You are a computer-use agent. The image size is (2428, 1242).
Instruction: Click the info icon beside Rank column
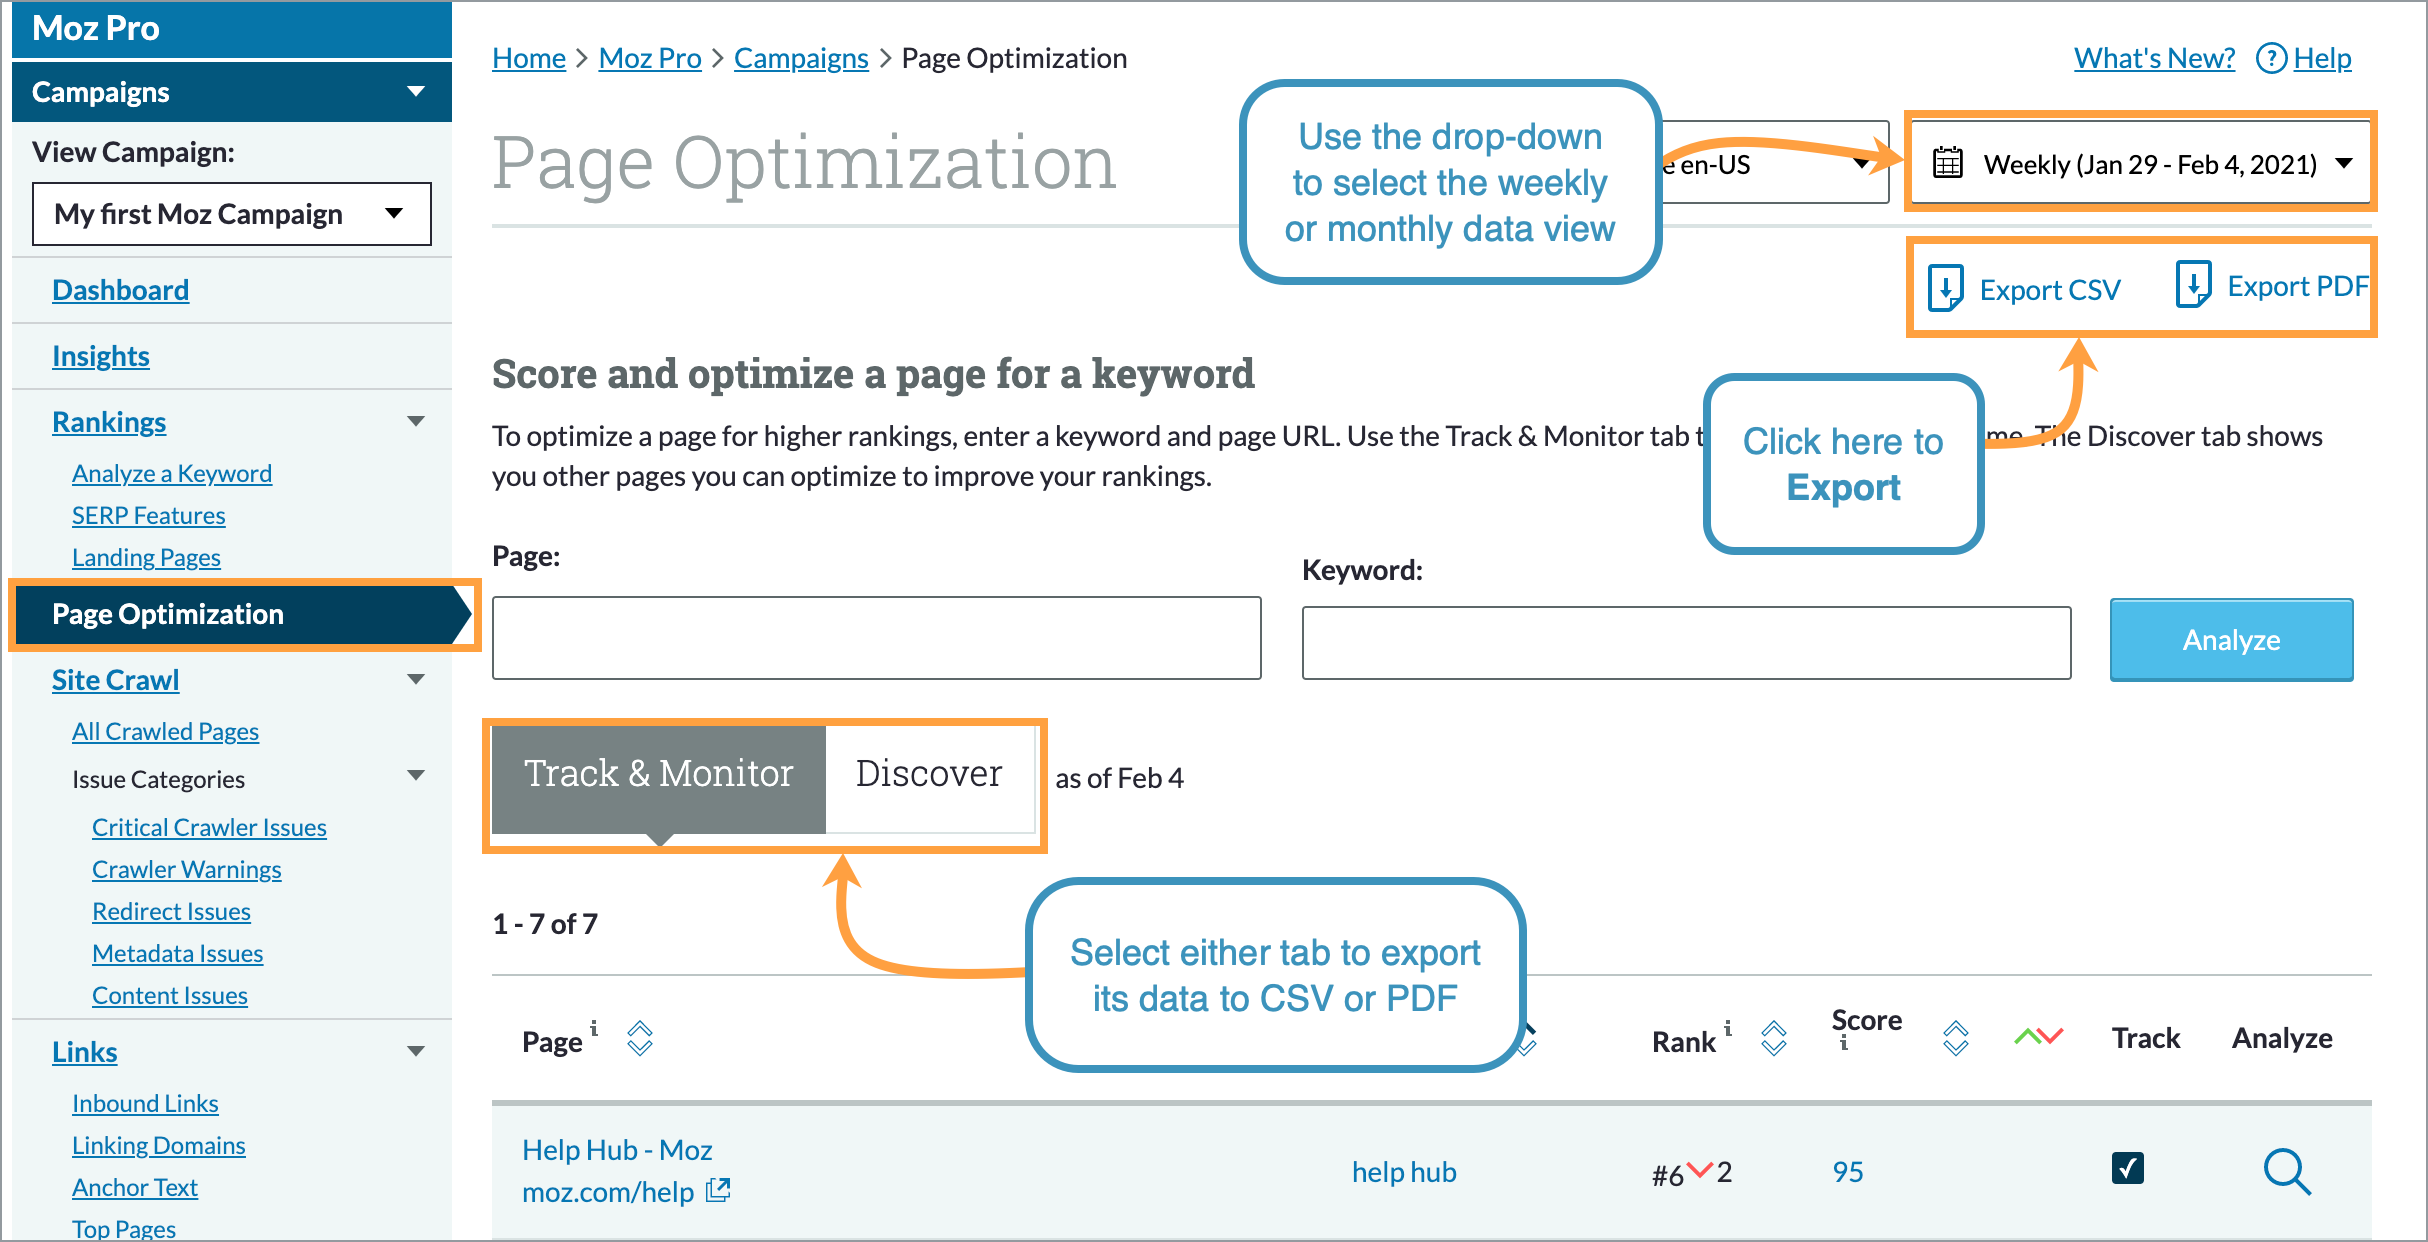pyautogui.click(x=1727, y=1028)
